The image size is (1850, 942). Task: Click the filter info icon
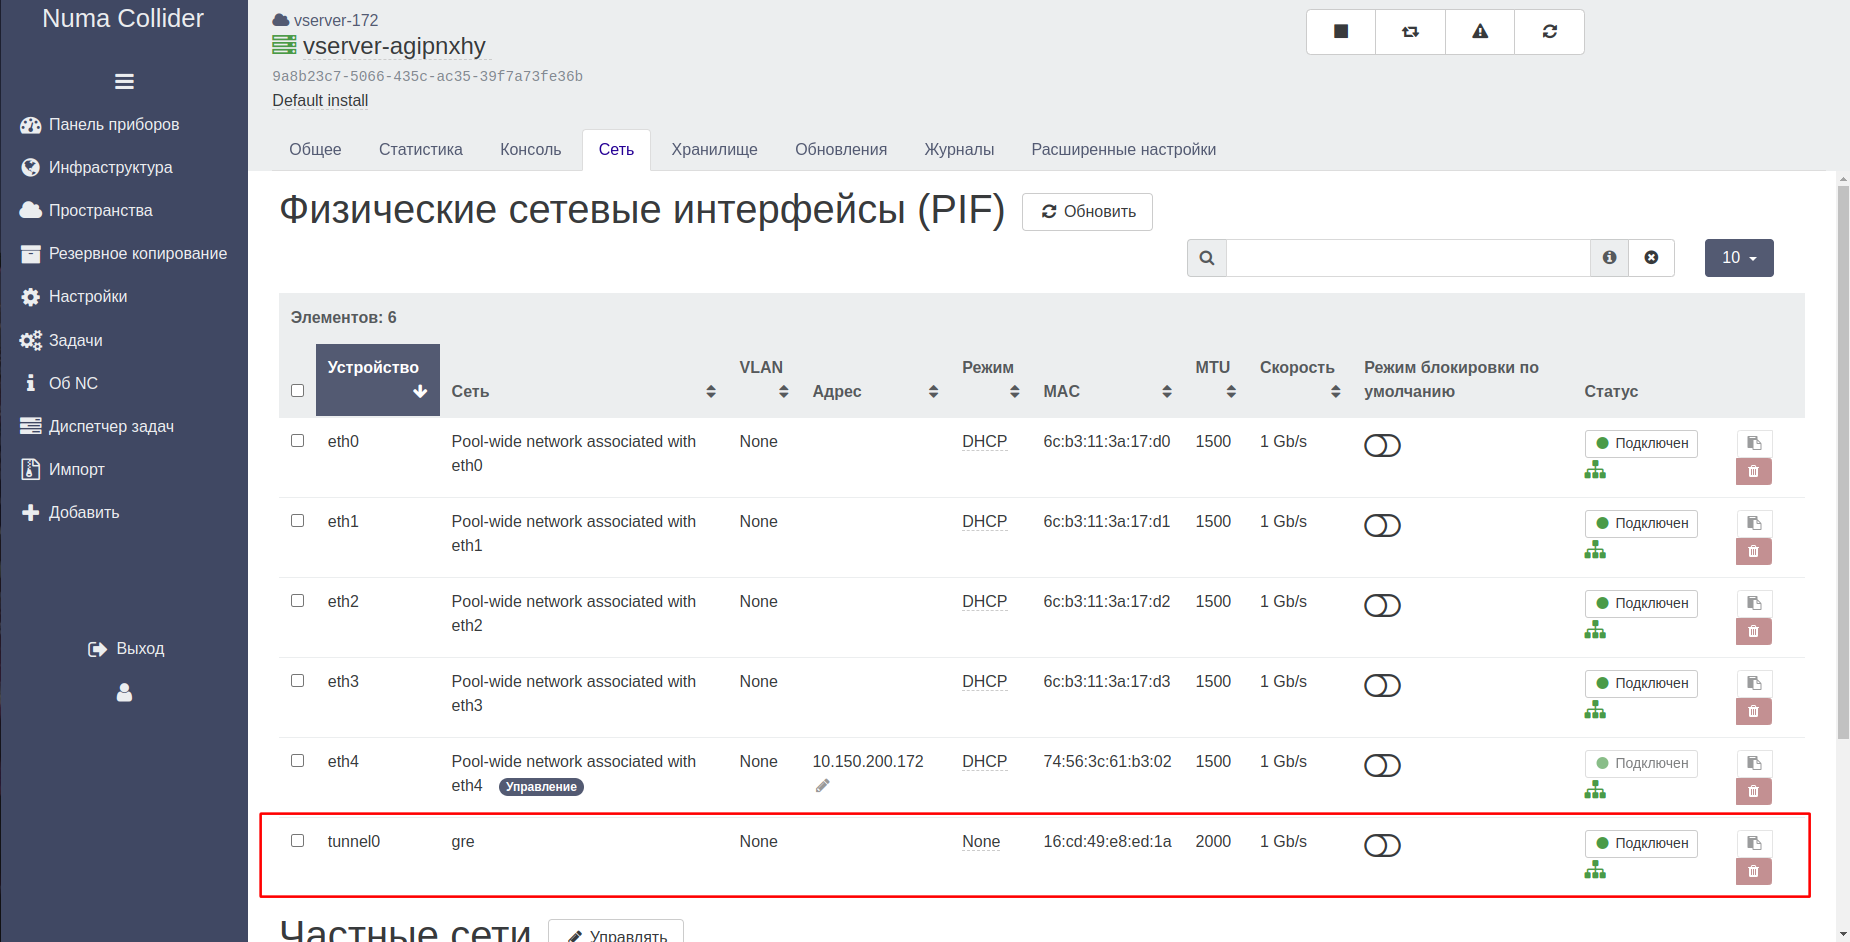(x=1609, y=258)
